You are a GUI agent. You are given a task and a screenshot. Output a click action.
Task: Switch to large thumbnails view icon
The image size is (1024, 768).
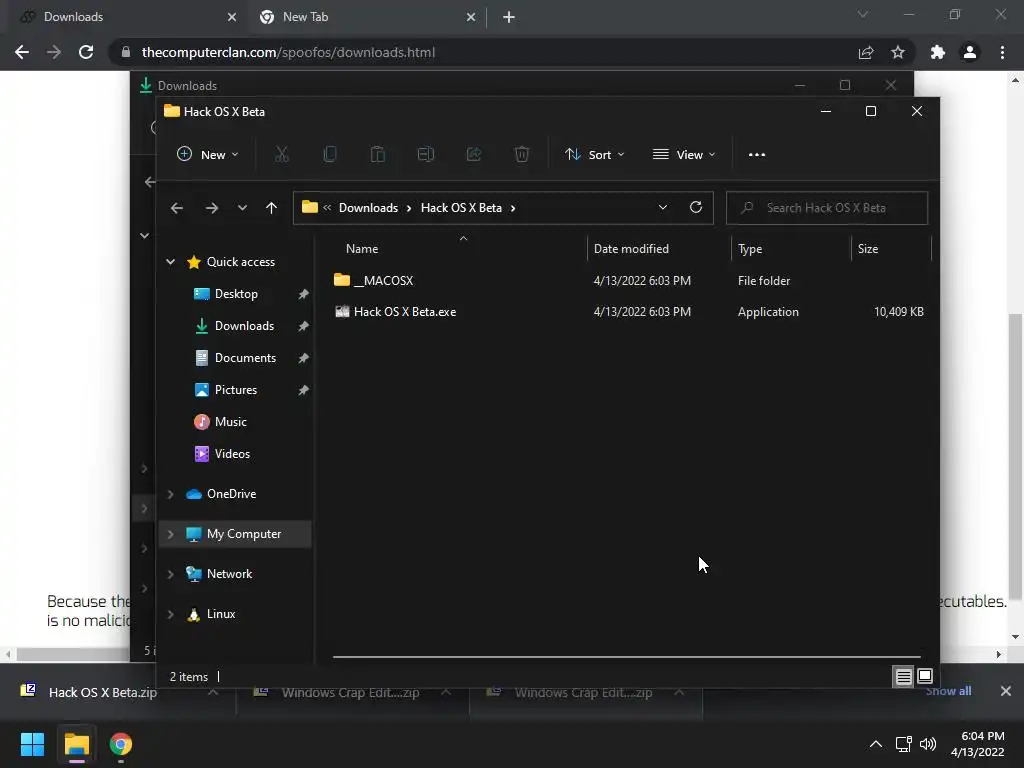pos(925,676)
